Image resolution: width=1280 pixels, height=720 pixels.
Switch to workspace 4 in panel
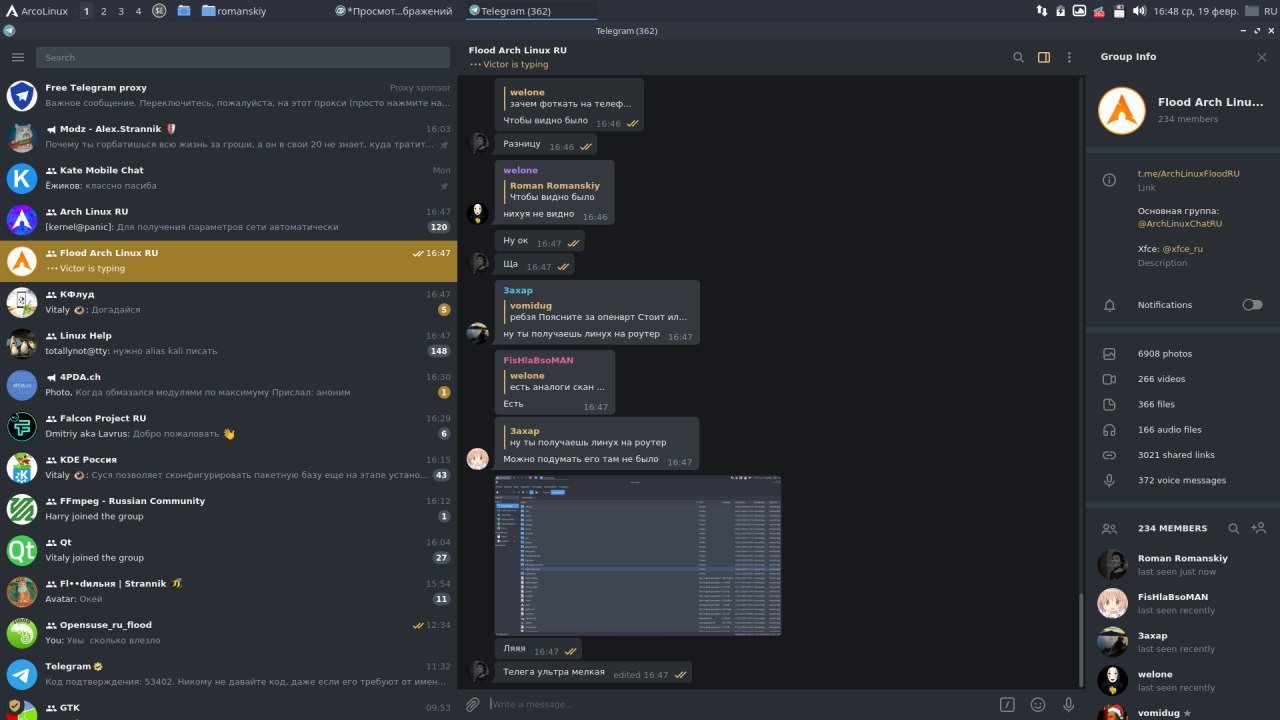click(x=139, y=11)
